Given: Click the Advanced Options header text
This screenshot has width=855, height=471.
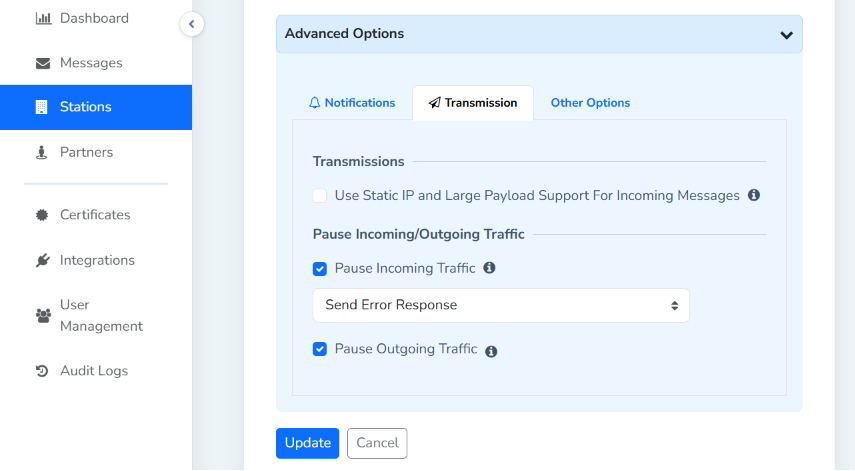Looking at the screenshot, I should (344, 33).
